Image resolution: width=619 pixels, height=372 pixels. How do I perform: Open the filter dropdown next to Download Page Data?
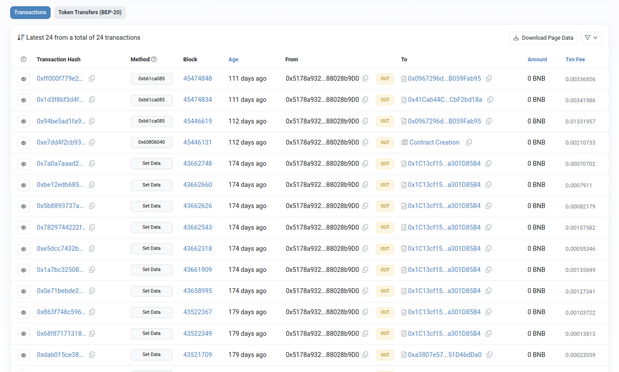591,38
